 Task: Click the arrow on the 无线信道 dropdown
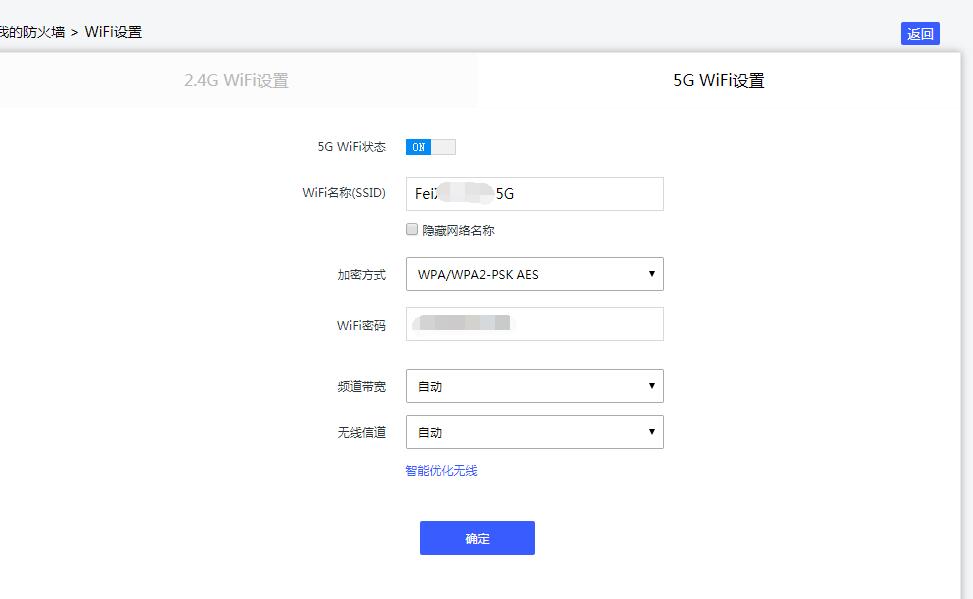click(x=651, y=432)
